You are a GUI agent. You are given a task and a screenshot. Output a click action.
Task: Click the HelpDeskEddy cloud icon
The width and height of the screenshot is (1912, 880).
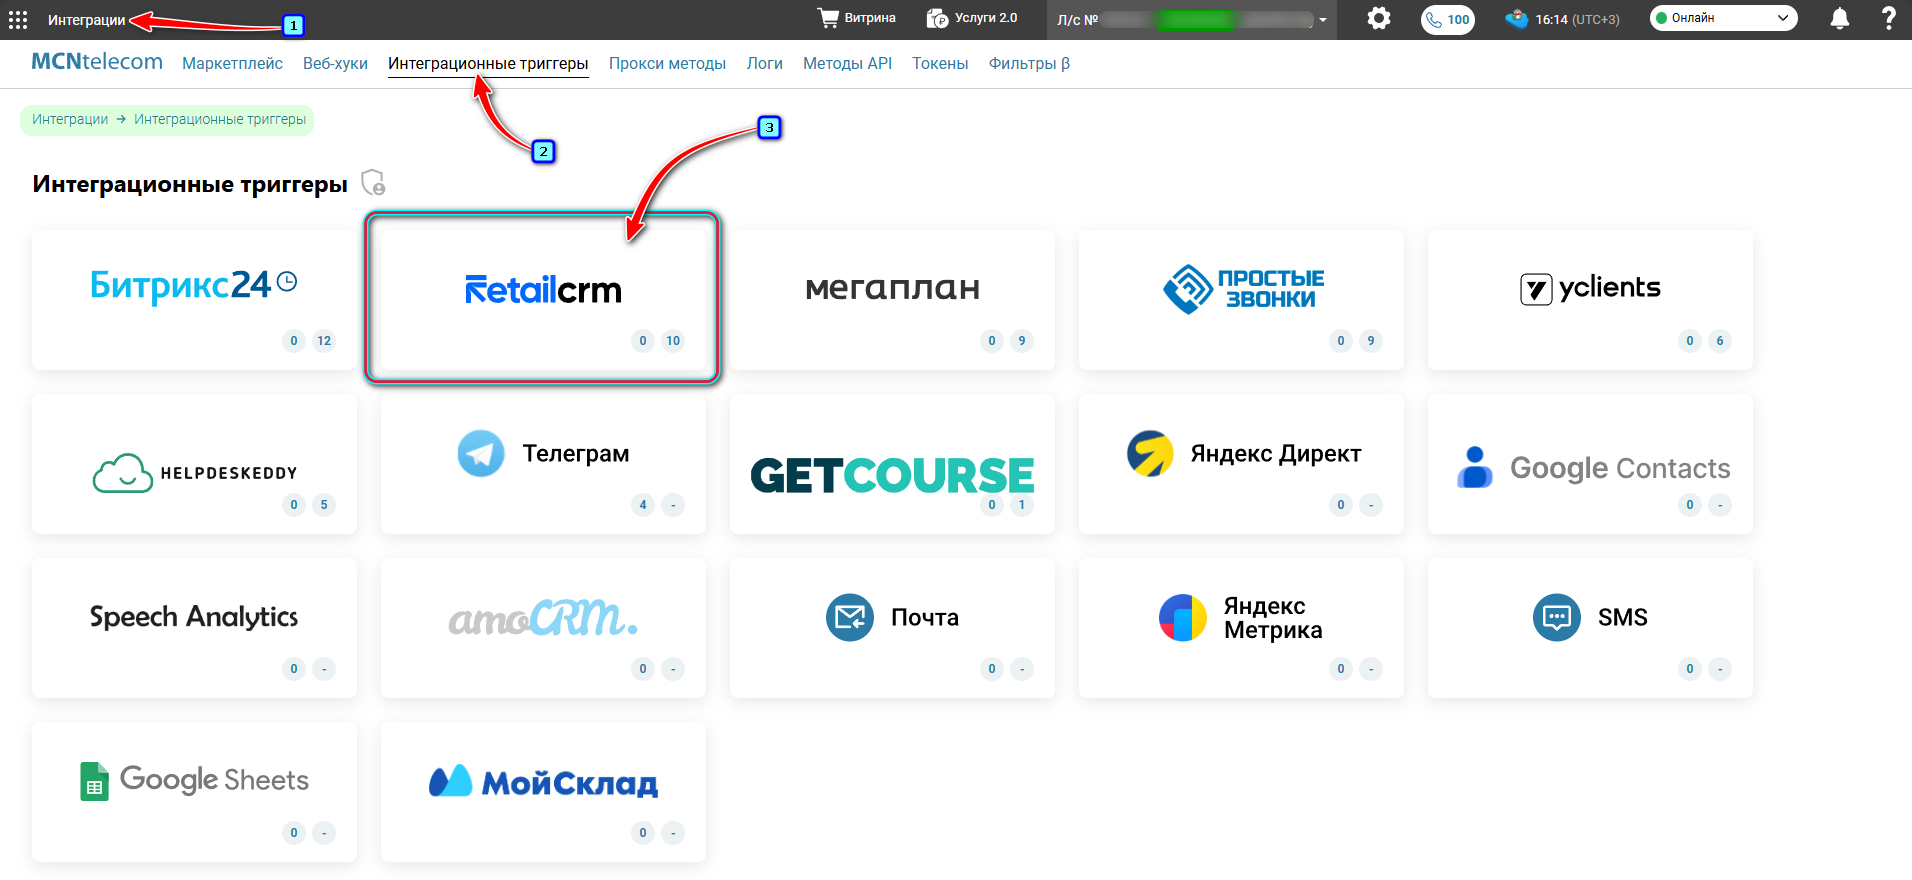click(x=123, y=473)
